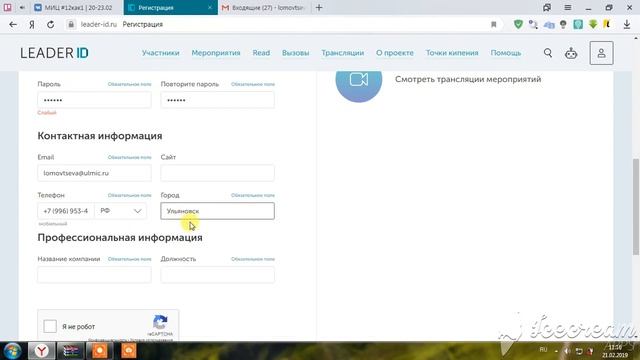Click the Повторите пароль field

[218, 100]
